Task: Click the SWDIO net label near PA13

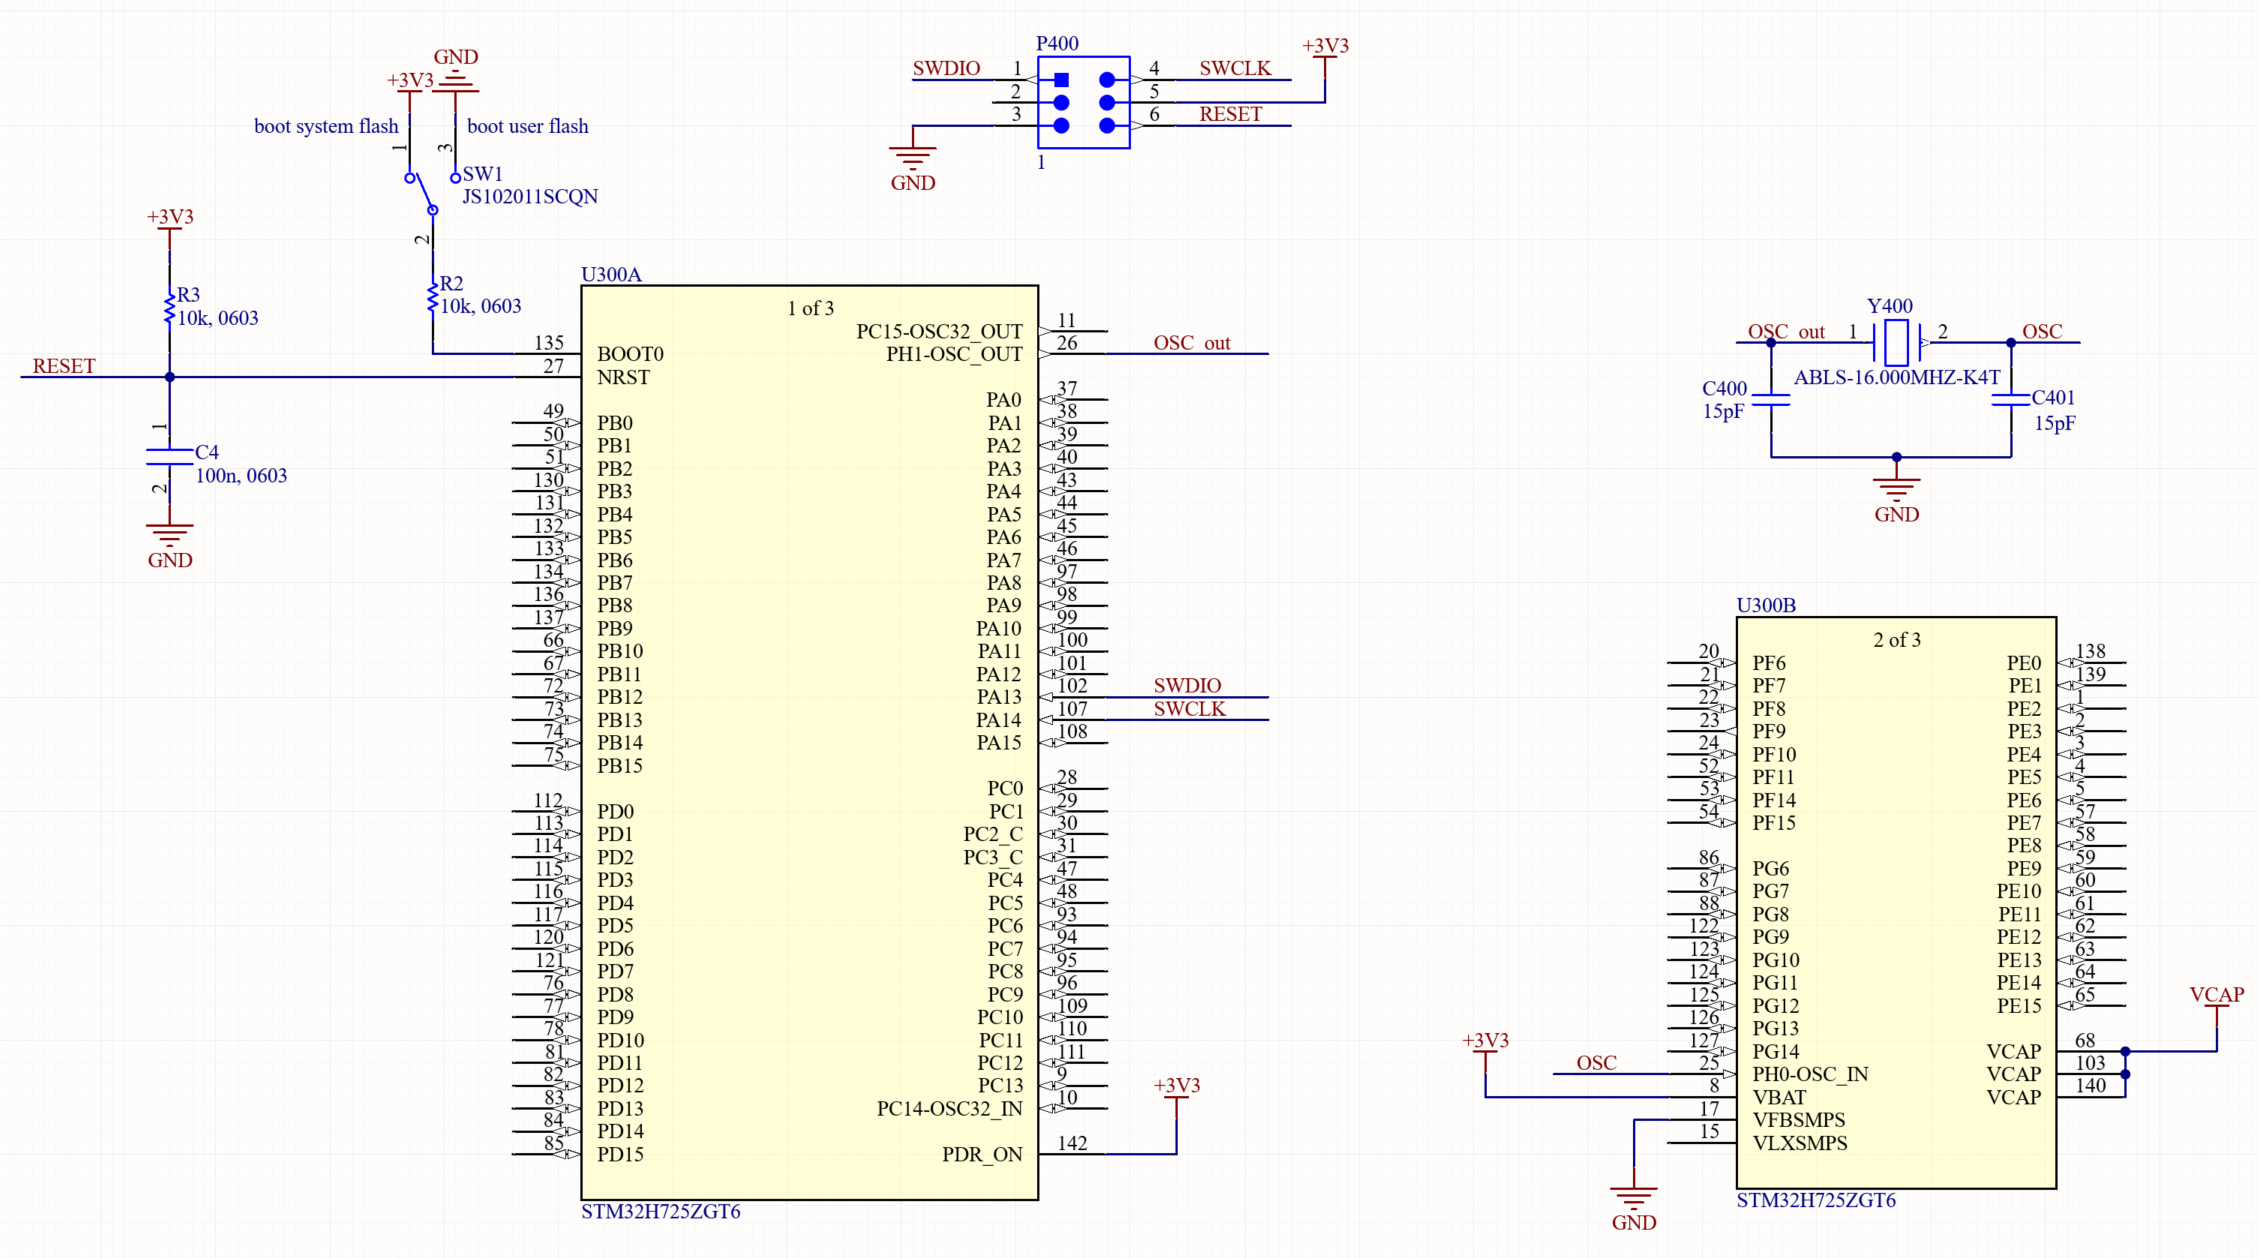Action: 1186,686
